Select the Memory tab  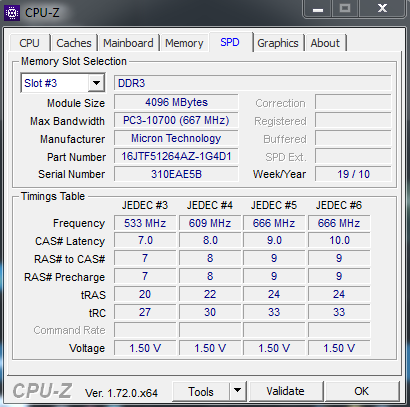(x=184, y=43)
